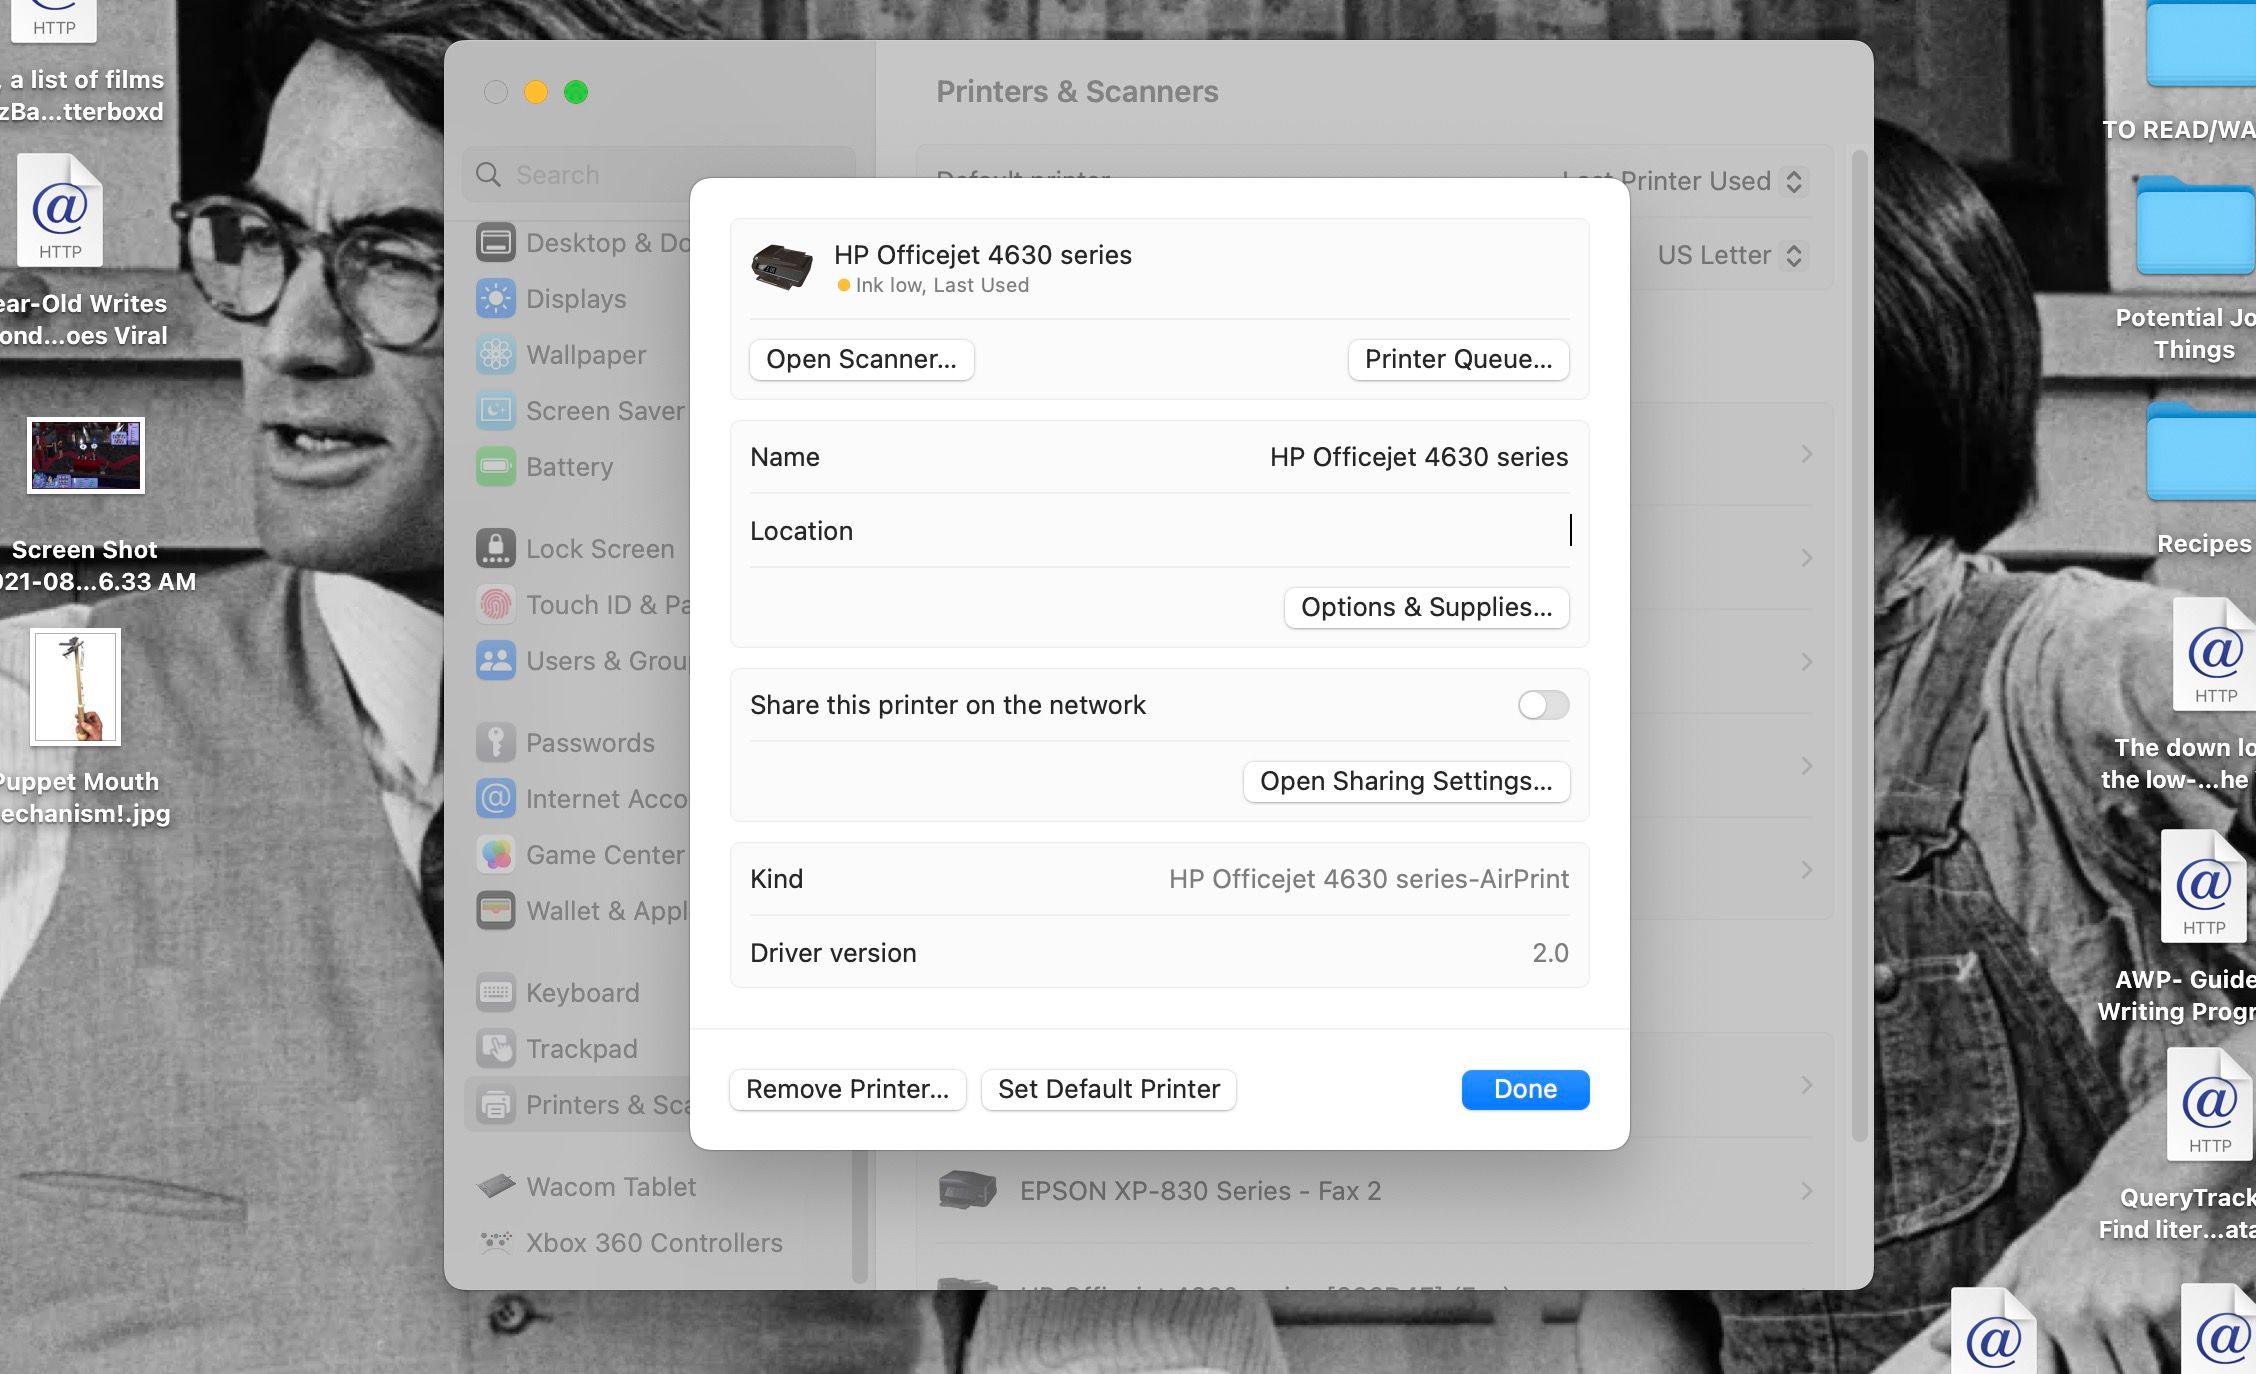Select Xbox 360 Controllers in the sidebar
Screen dimensions: 2256x1374
653,1243
